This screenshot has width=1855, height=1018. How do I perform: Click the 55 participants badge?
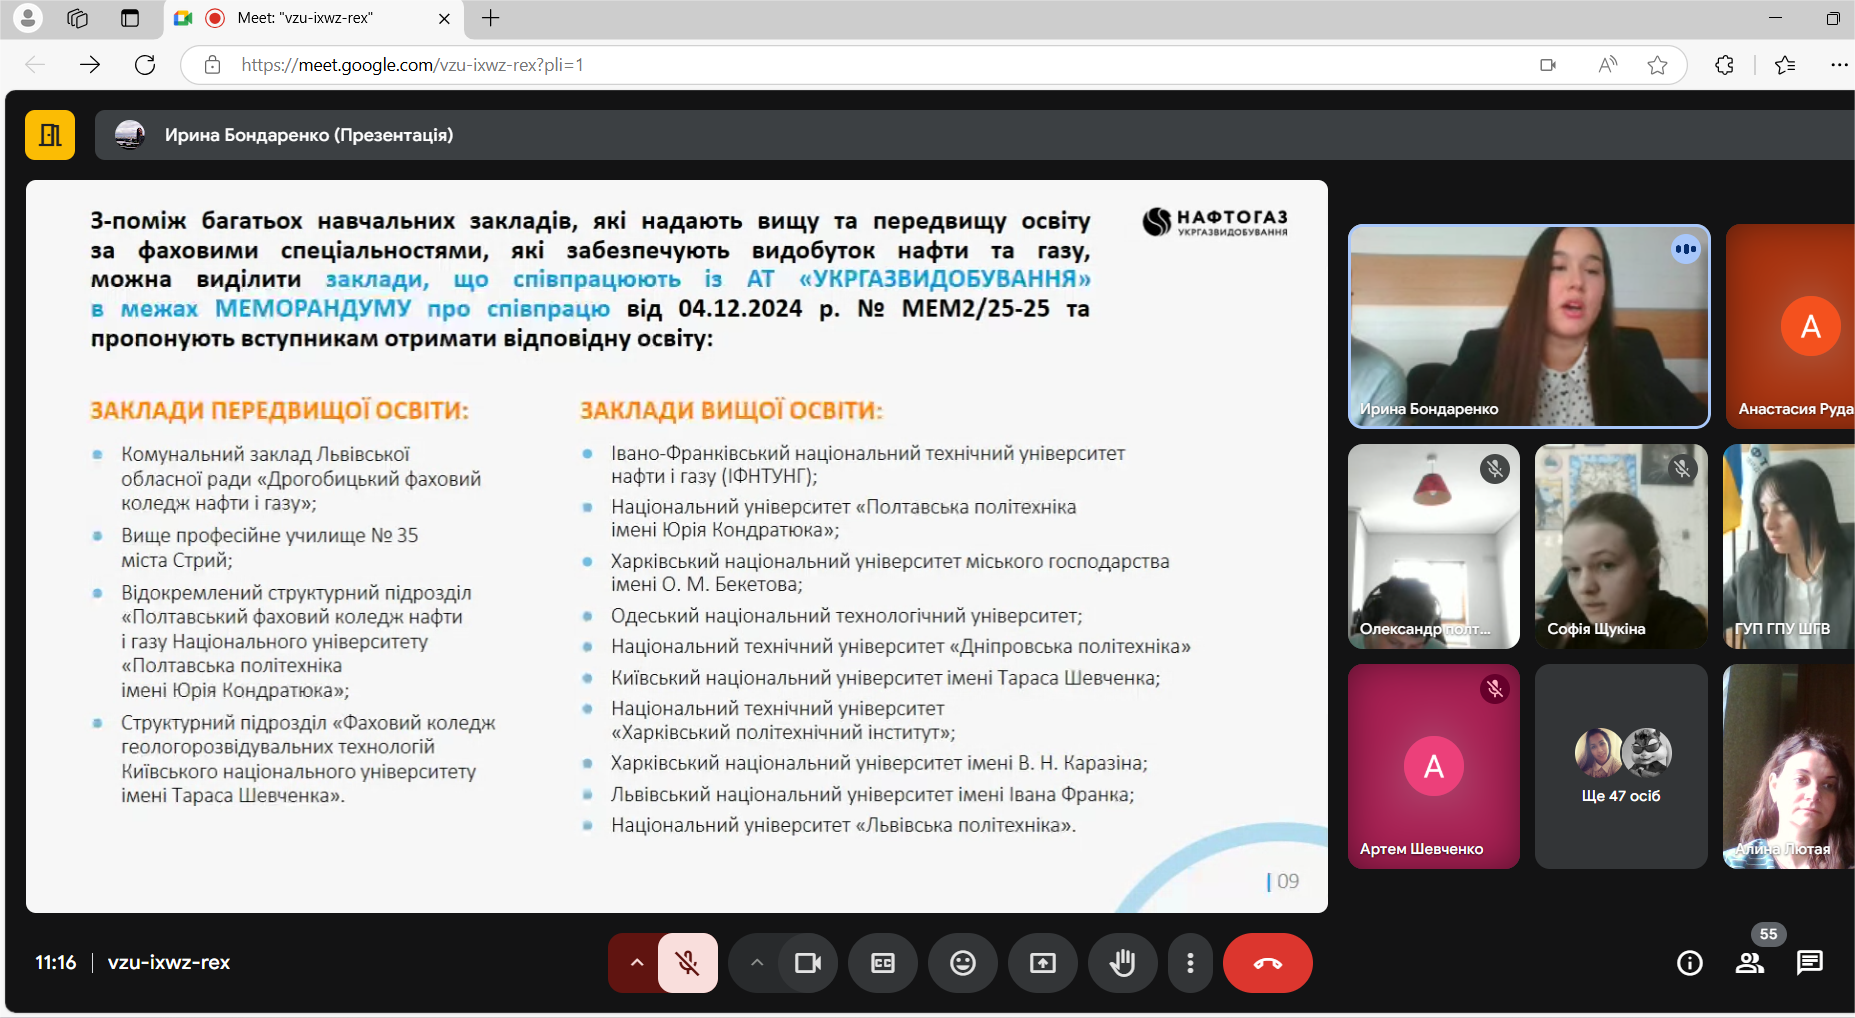1768,934
